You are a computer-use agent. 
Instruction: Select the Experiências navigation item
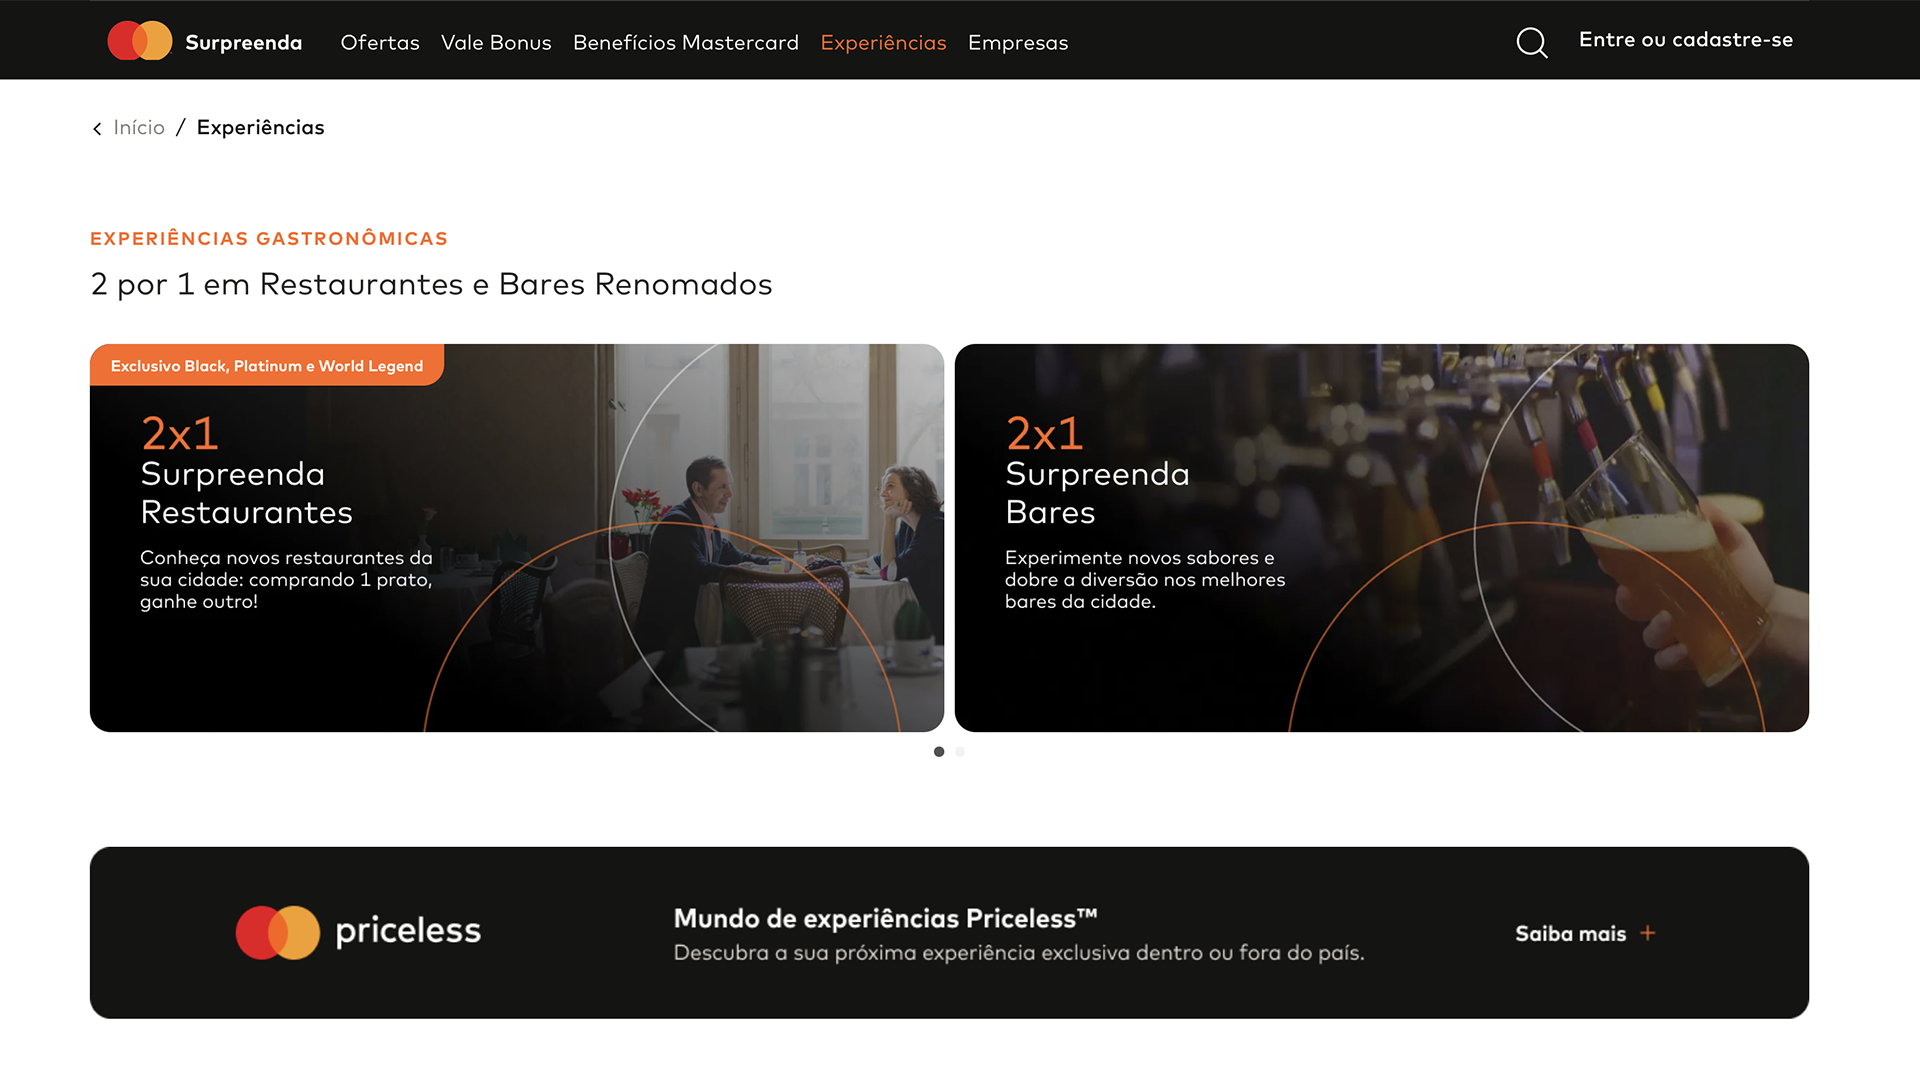click(x=883, y=42)
